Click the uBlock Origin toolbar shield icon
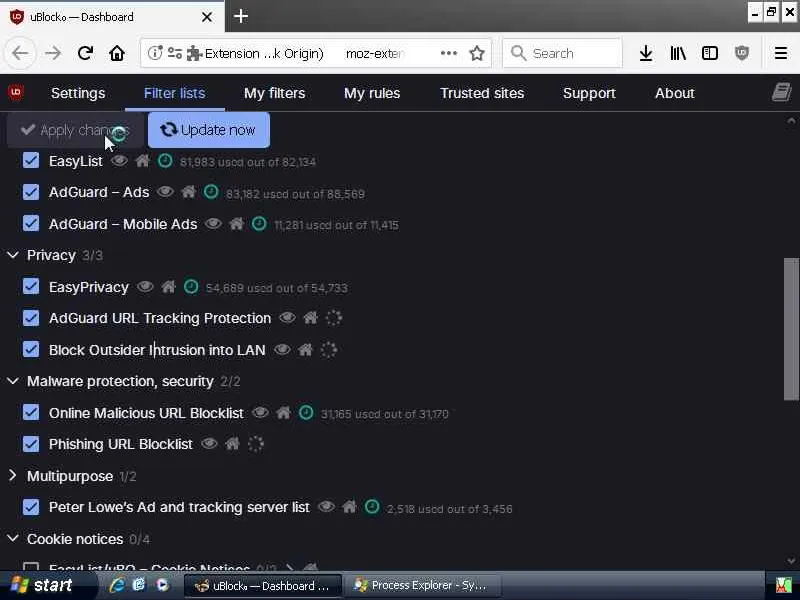800x600 pixels. click(x=741, y=53)
